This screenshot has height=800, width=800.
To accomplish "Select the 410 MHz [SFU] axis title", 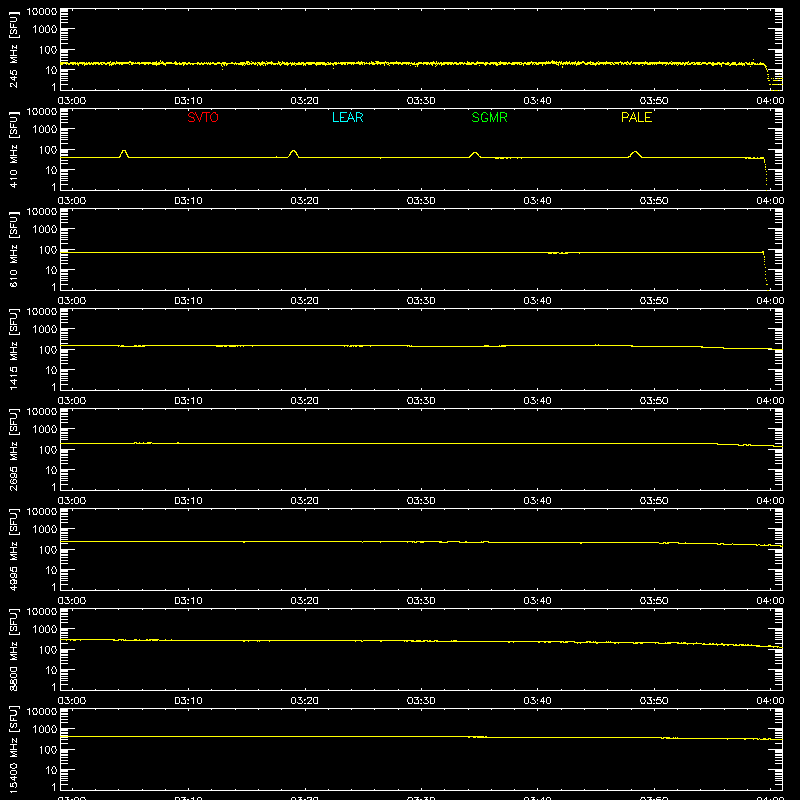I will coord(13,149).
